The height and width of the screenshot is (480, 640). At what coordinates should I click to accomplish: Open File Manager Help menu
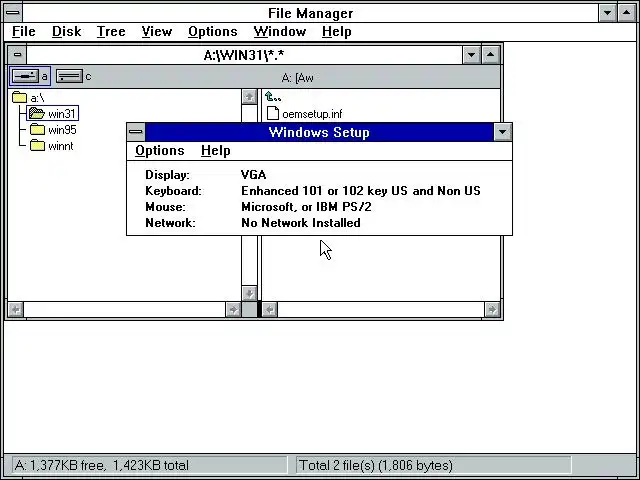(336, 31)
